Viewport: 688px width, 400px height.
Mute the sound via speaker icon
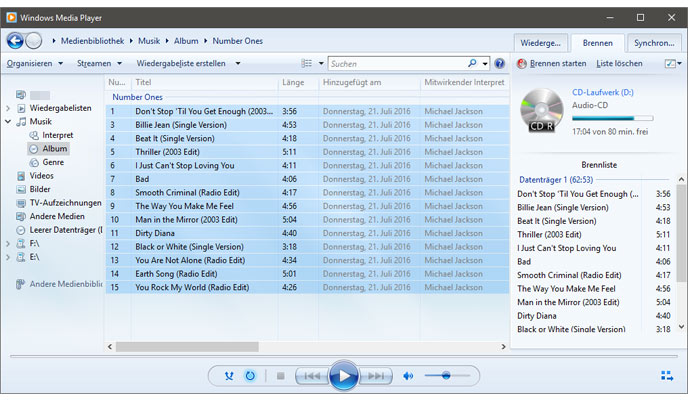[408, 376]
